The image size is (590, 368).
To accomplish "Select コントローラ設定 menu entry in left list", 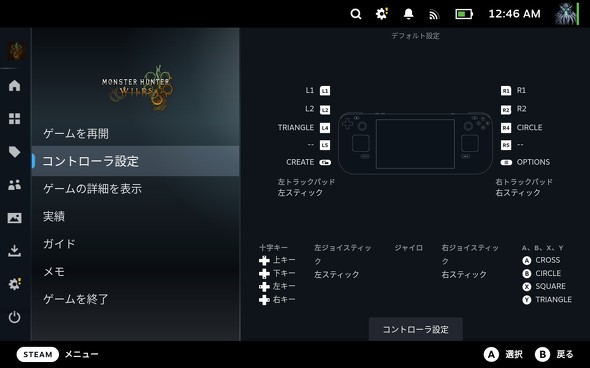I will [x=135, y=161].
